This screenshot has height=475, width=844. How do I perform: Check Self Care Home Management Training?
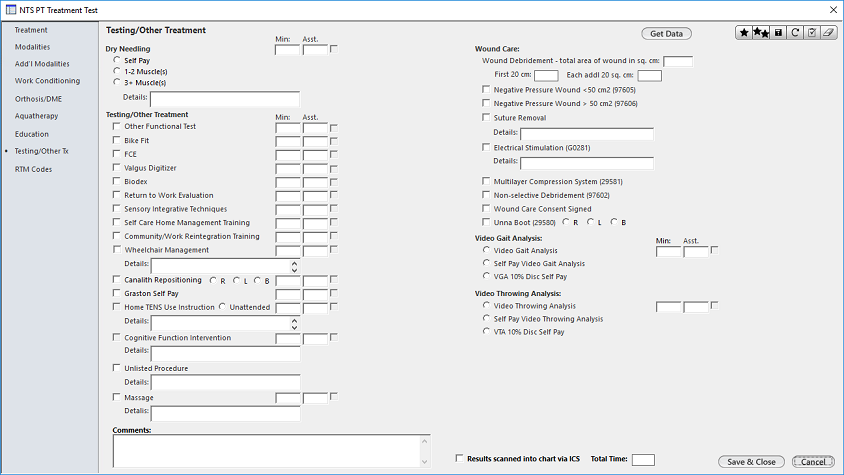pos(116,222)
